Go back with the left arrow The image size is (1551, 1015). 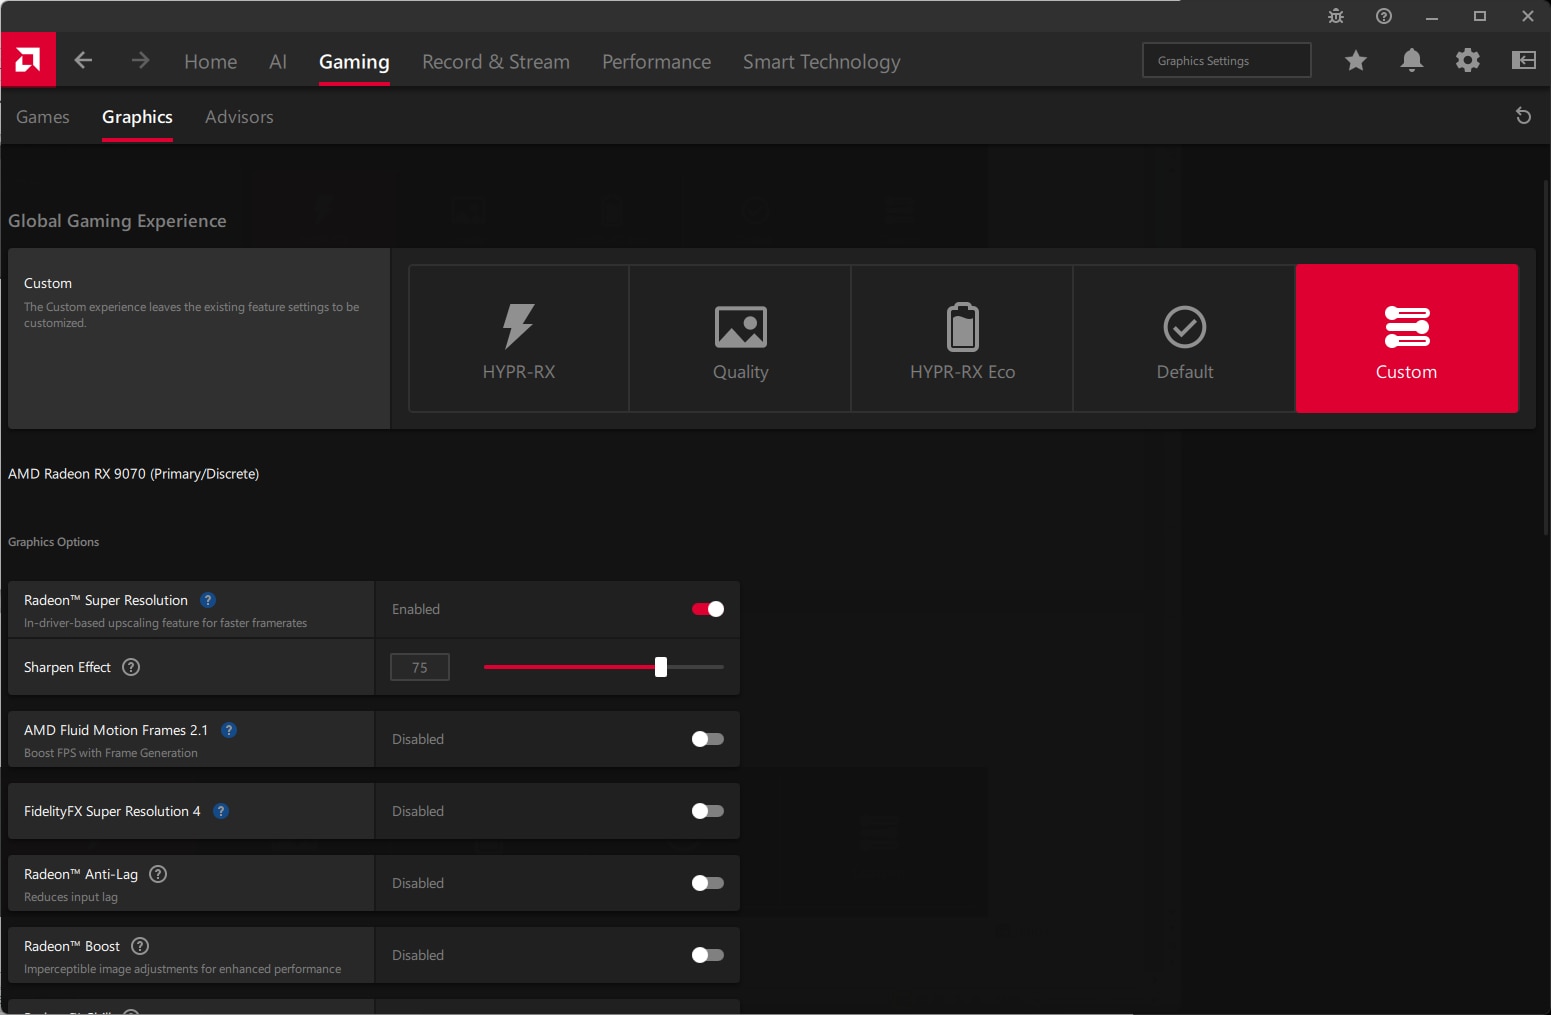pos(83,60)
